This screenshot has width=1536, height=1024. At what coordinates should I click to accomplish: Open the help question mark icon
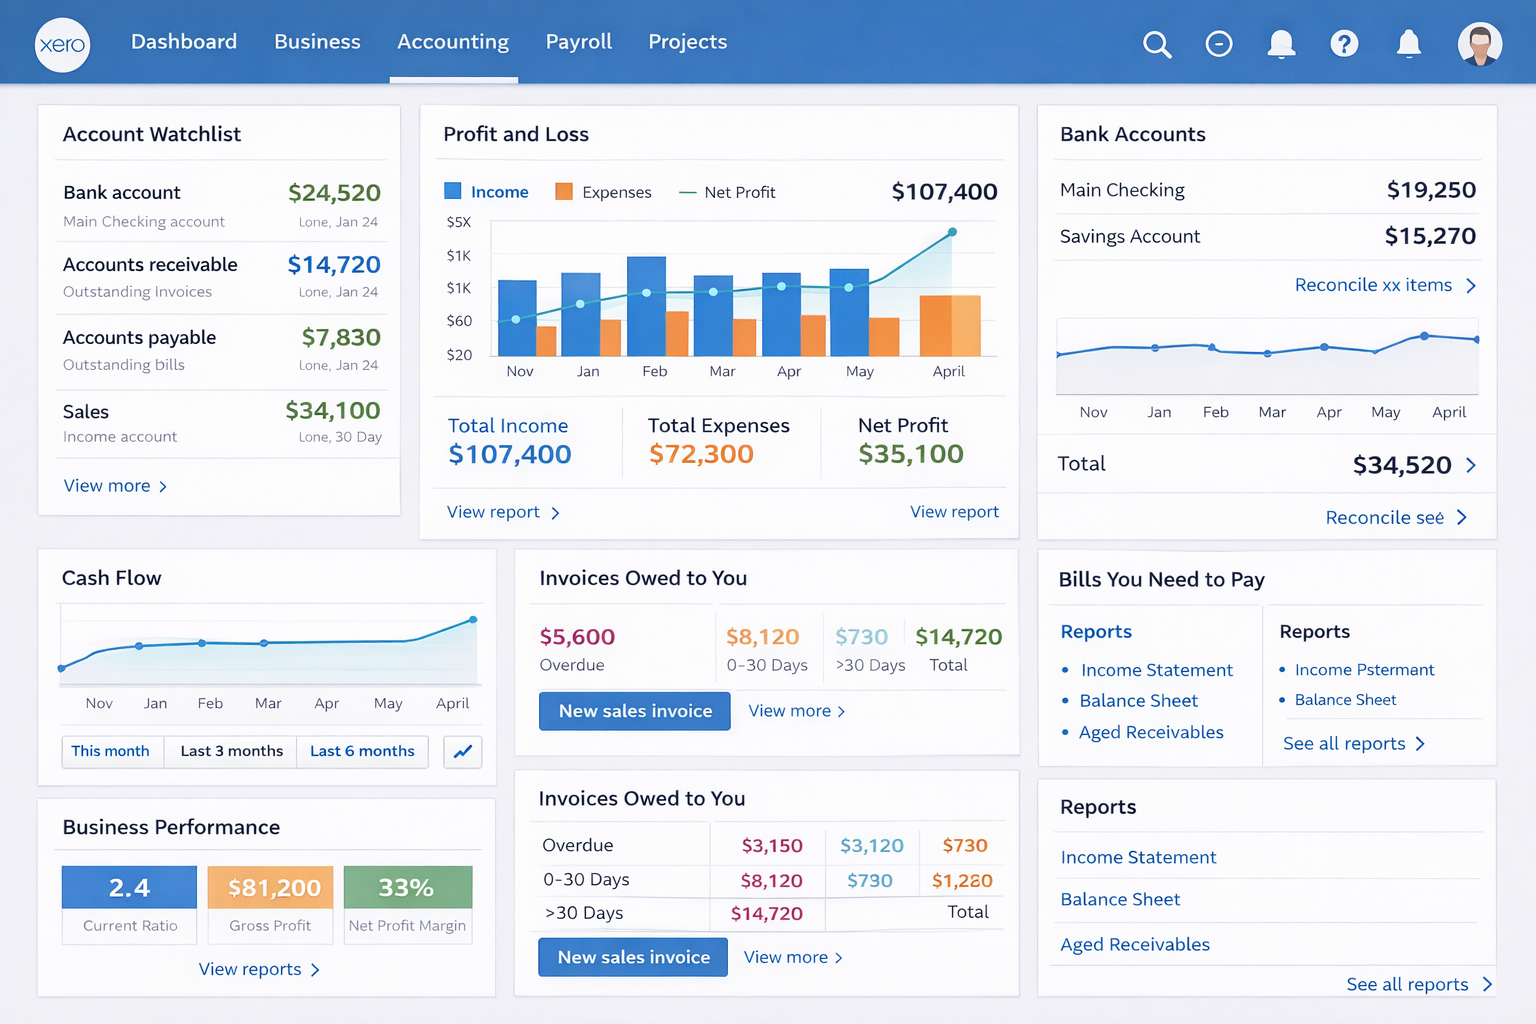(x=1344, y=44)
